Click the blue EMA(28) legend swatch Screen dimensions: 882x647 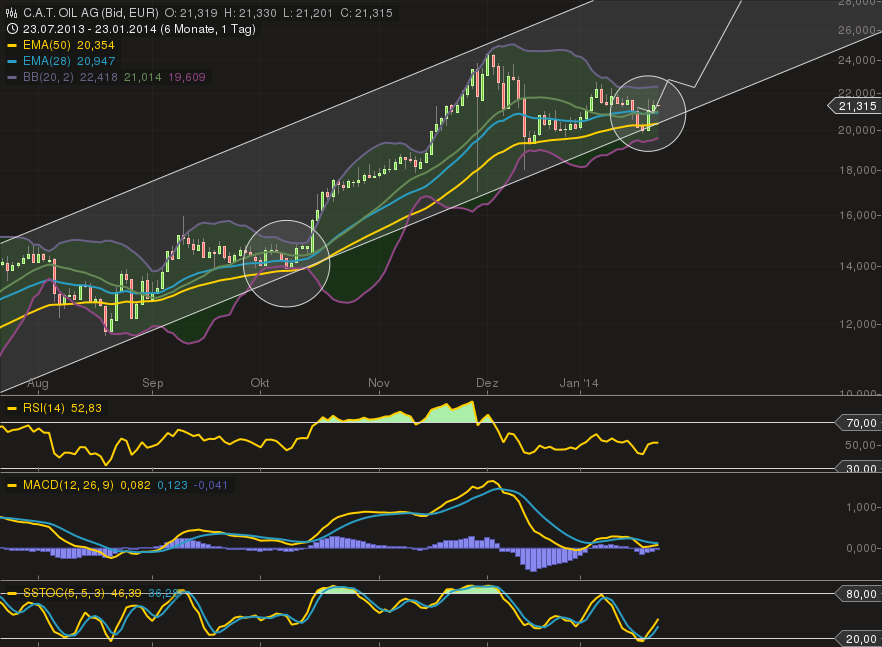pos(12,61)
